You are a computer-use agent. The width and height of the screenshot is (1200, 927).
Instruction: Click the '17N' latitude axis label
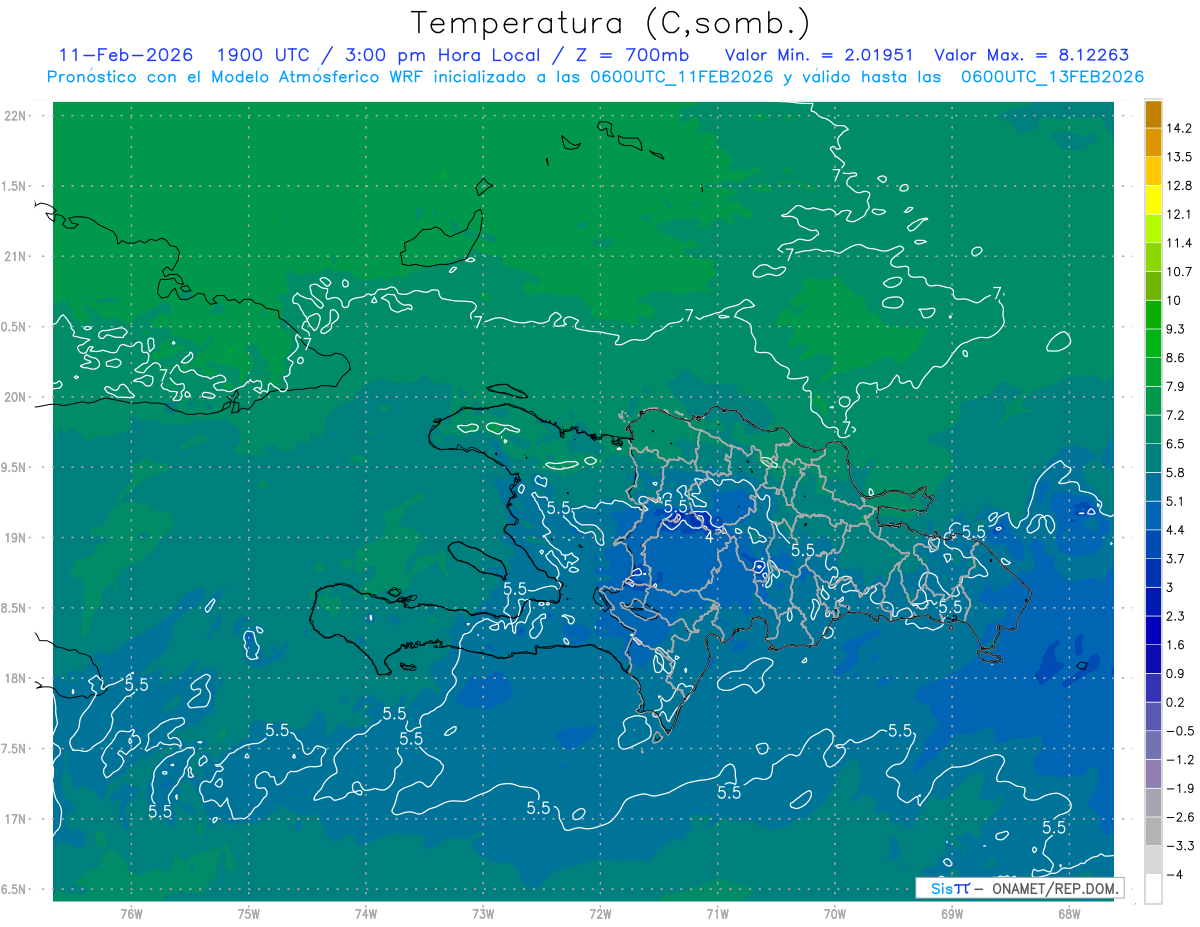click(x=16, y=819)
